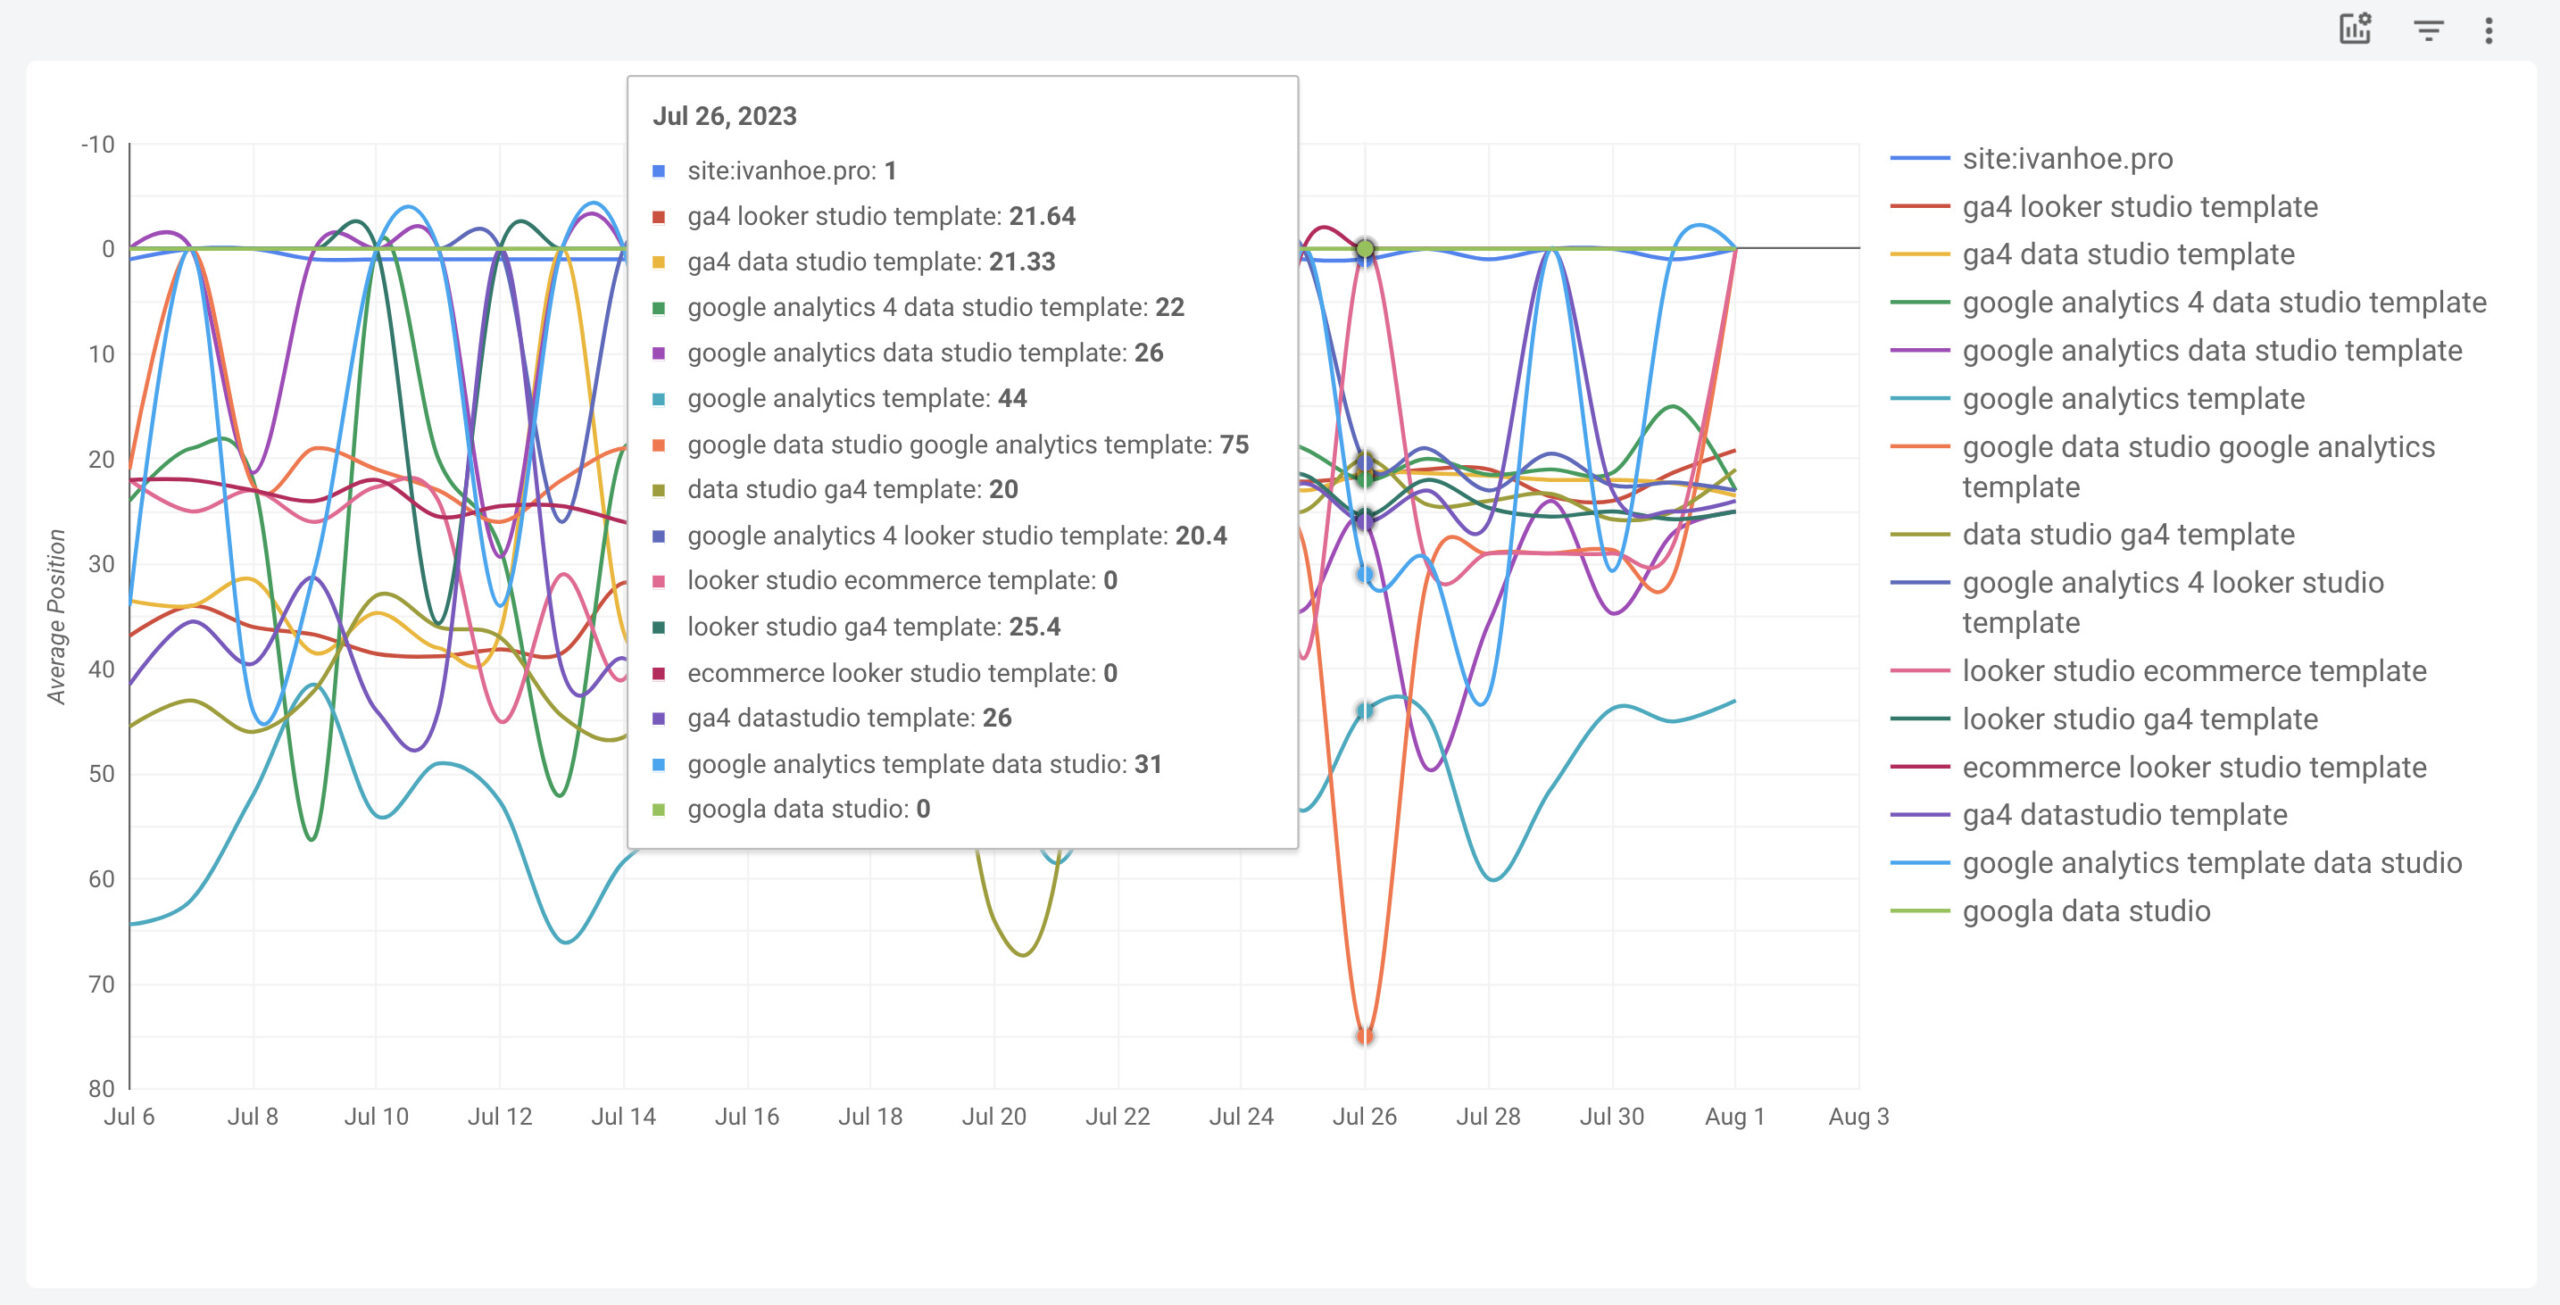Click the green data point at zero on Jul 26
Viewport: 2560px width, 1305px height.
tap(1365, 248)
